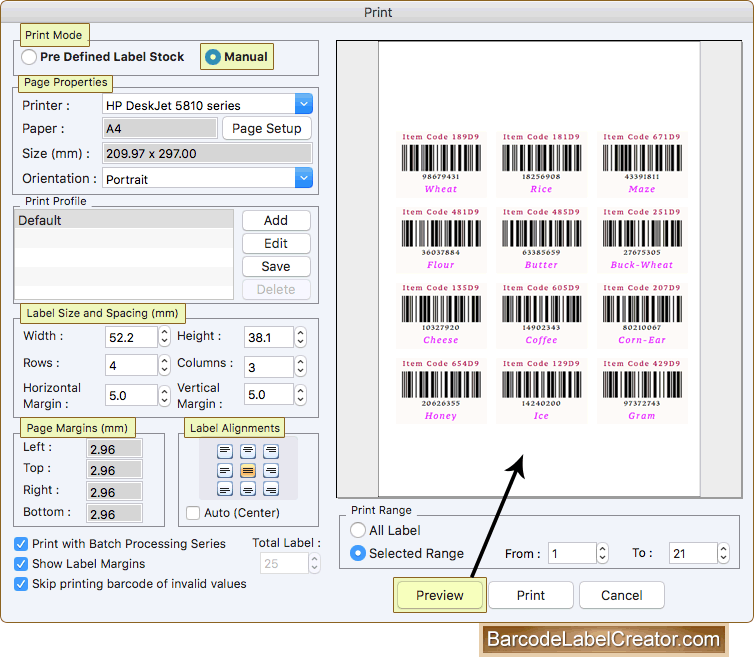This screenshot has width=754, height=657.
Task: Save the print profile
Action: pos(276,266)
